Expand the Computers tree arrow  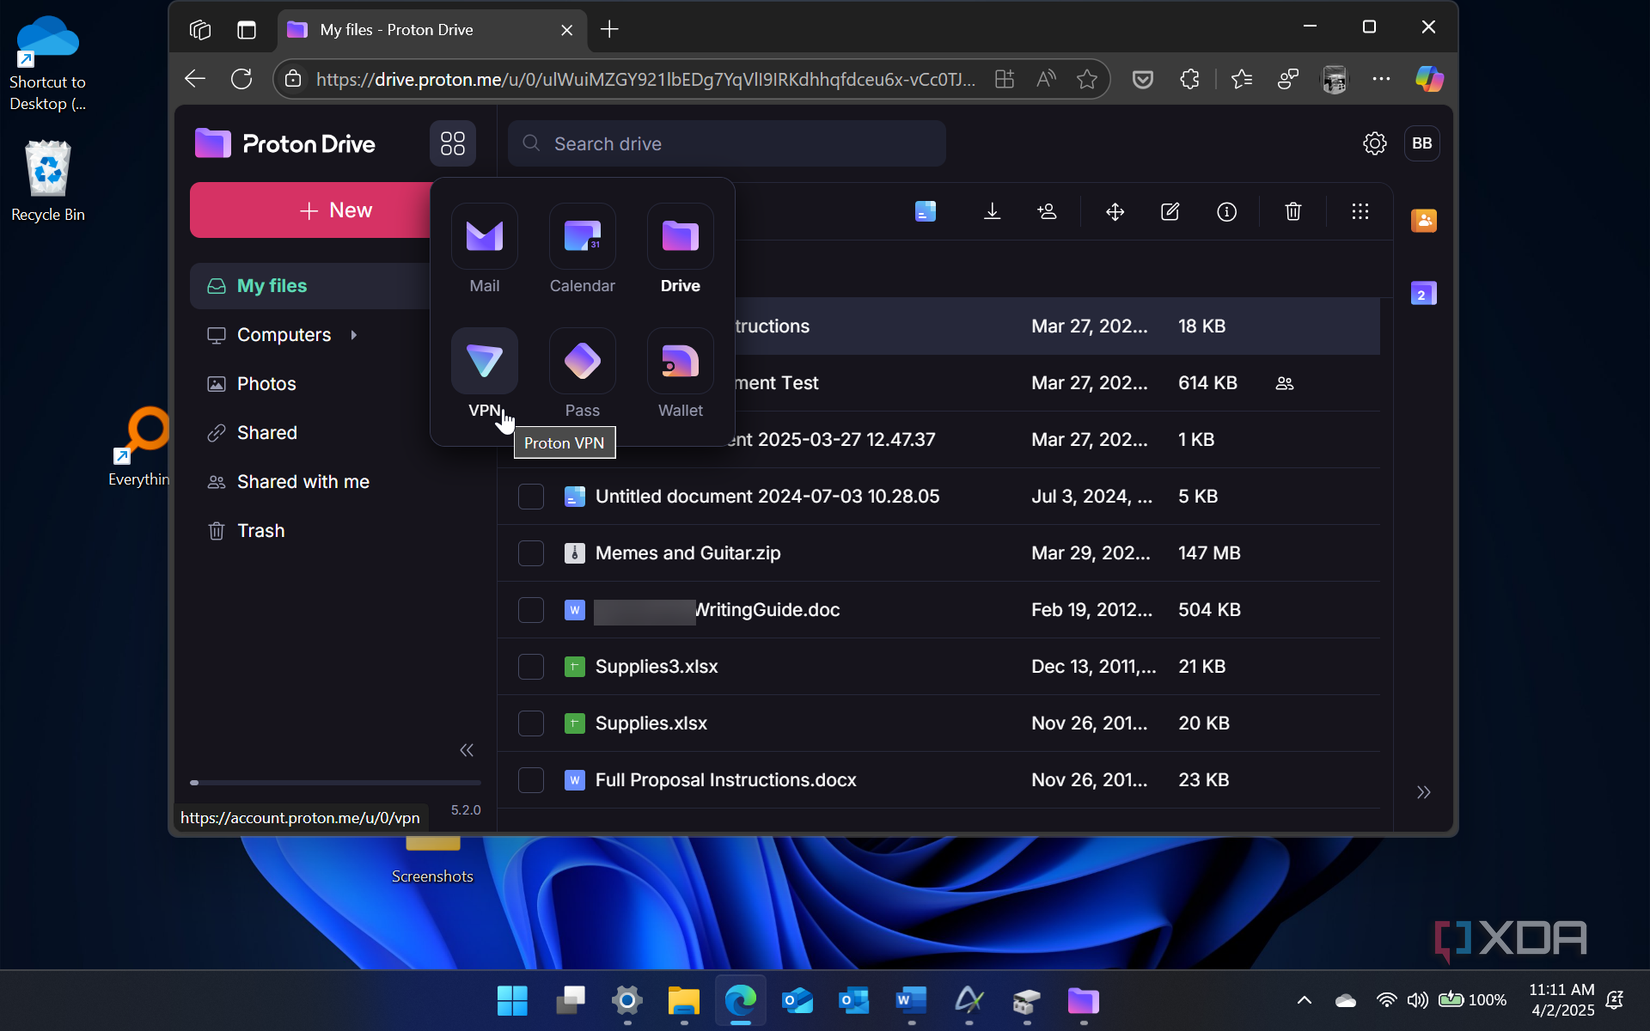click(354, 335)
